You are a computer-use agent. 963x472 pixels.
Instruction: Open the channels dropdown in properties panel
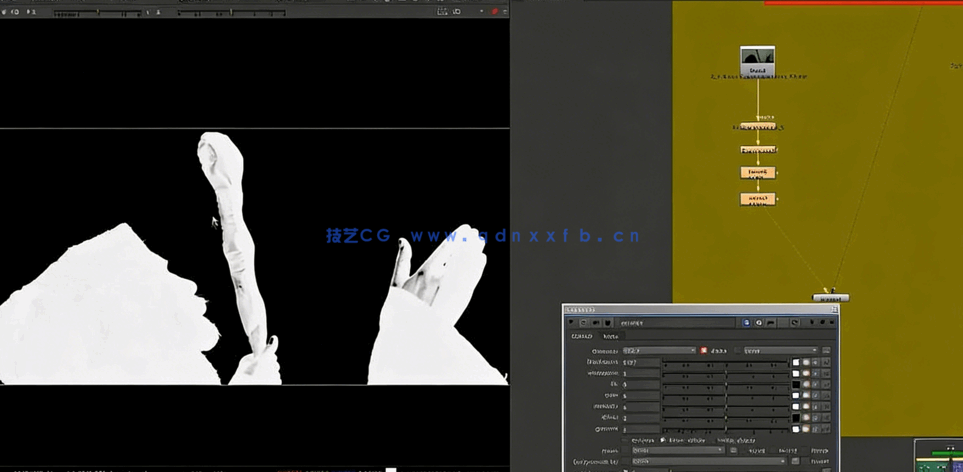657,351
